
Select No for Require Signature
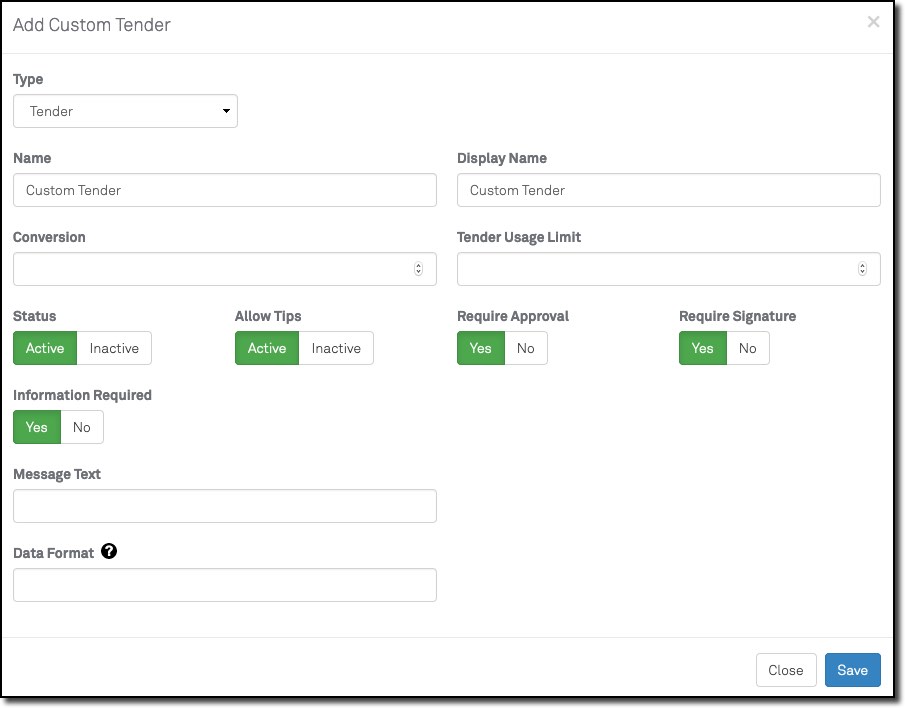click(x=748, y=348)
